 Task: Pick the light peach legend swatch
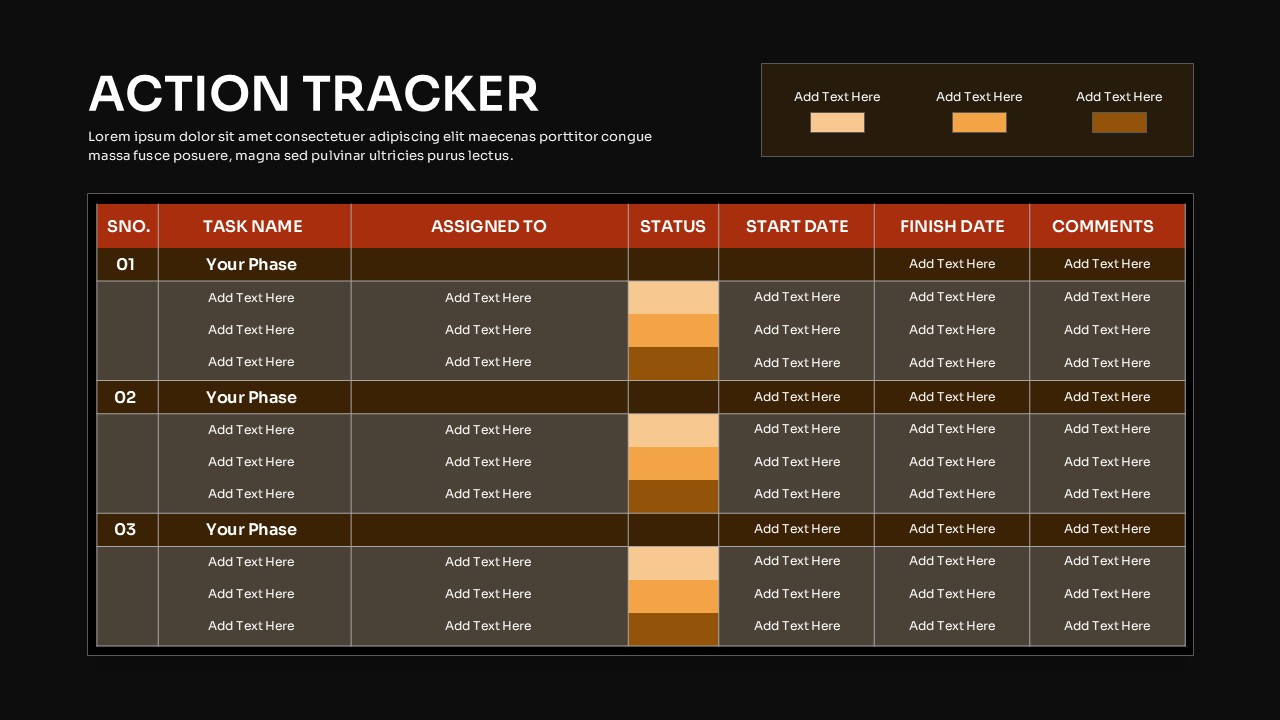click(x=837, y=122)
